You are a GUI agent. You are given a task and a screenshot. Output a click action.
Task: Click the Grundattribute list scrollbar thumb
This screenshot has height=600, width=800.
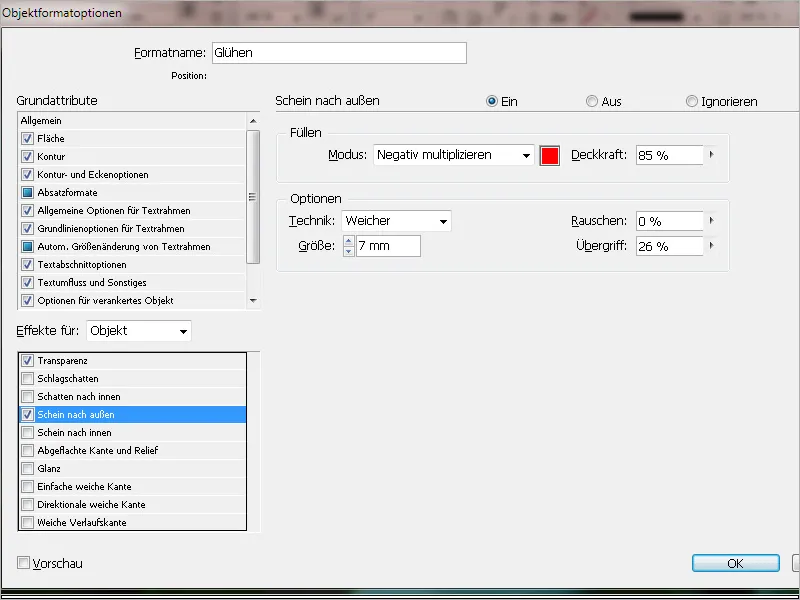253,197
